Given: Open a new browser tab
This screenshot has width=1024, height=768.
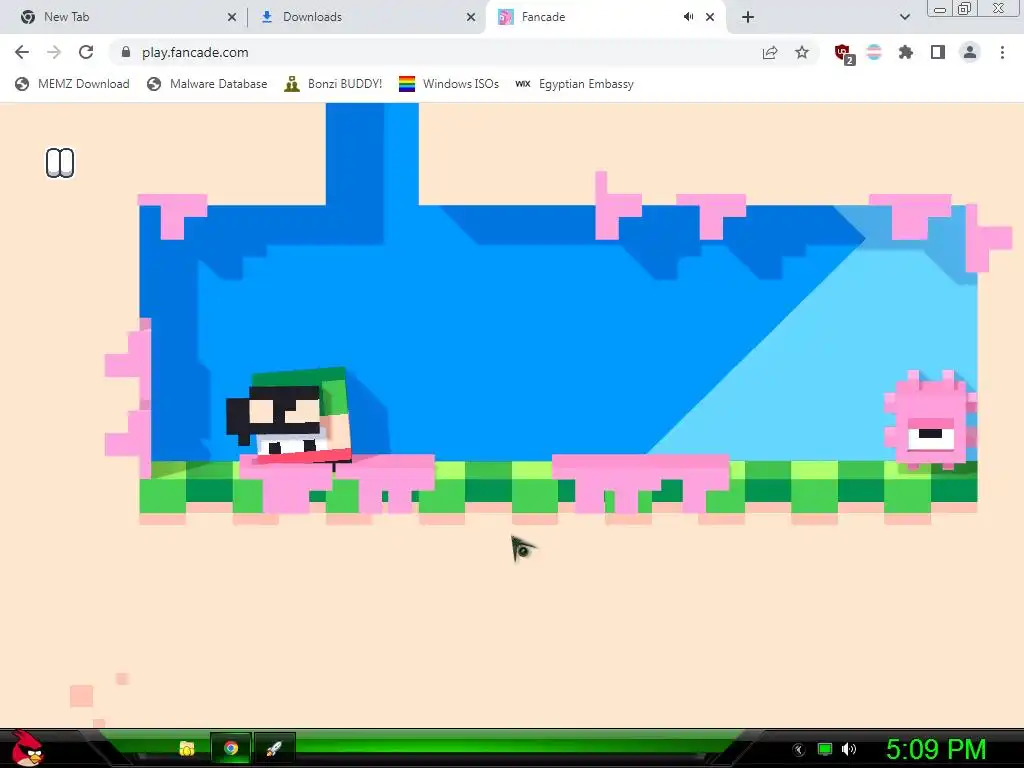Looking at the screenshot, I should tap(748, 18).
